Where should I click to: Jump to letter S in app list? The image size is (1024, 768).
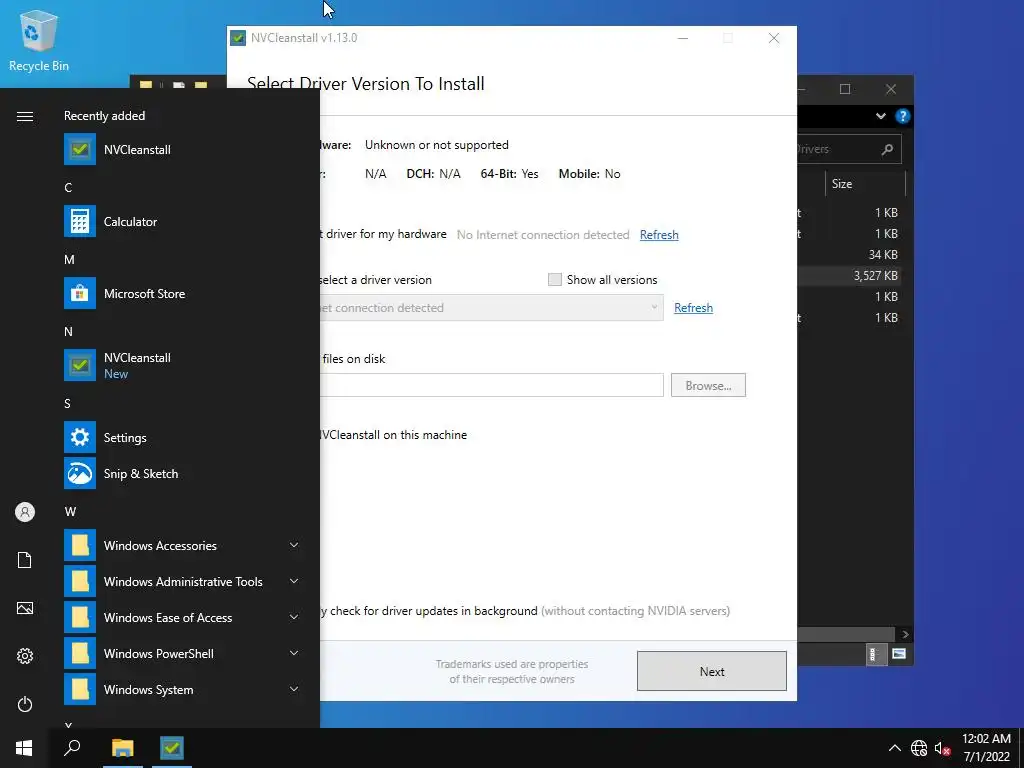(67, 404)
